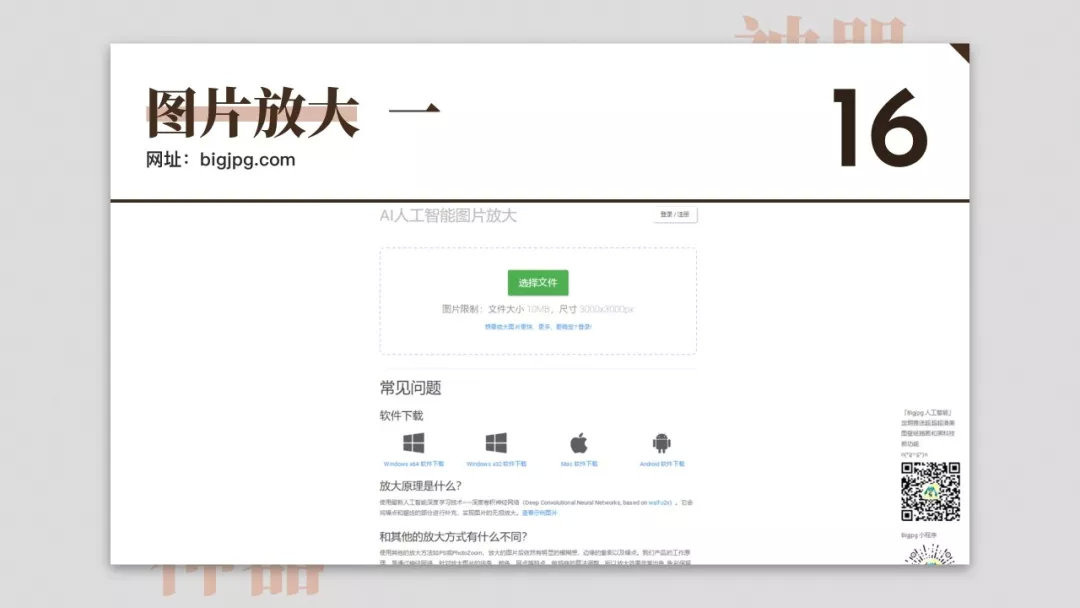Click the Windows x32 软件下载 link
This screenshot has width=1080, height=608.
click(495, 462)
